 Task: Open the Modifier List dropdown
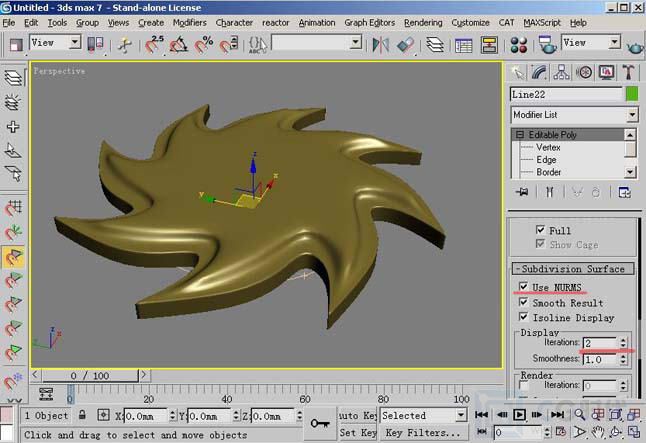pos(632,115)
